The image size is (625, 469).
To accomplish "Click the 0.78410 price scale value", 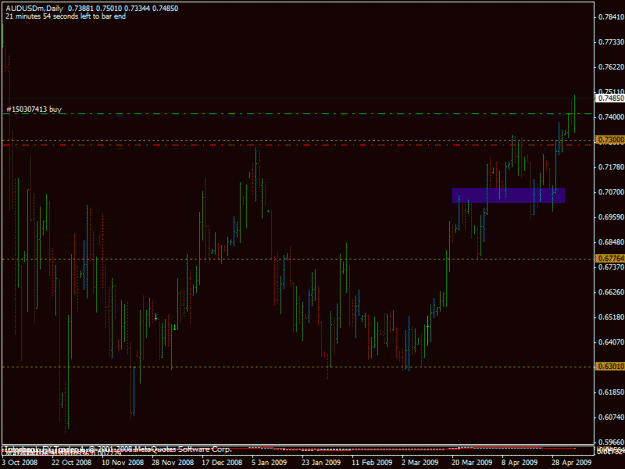I will [611, 17].
